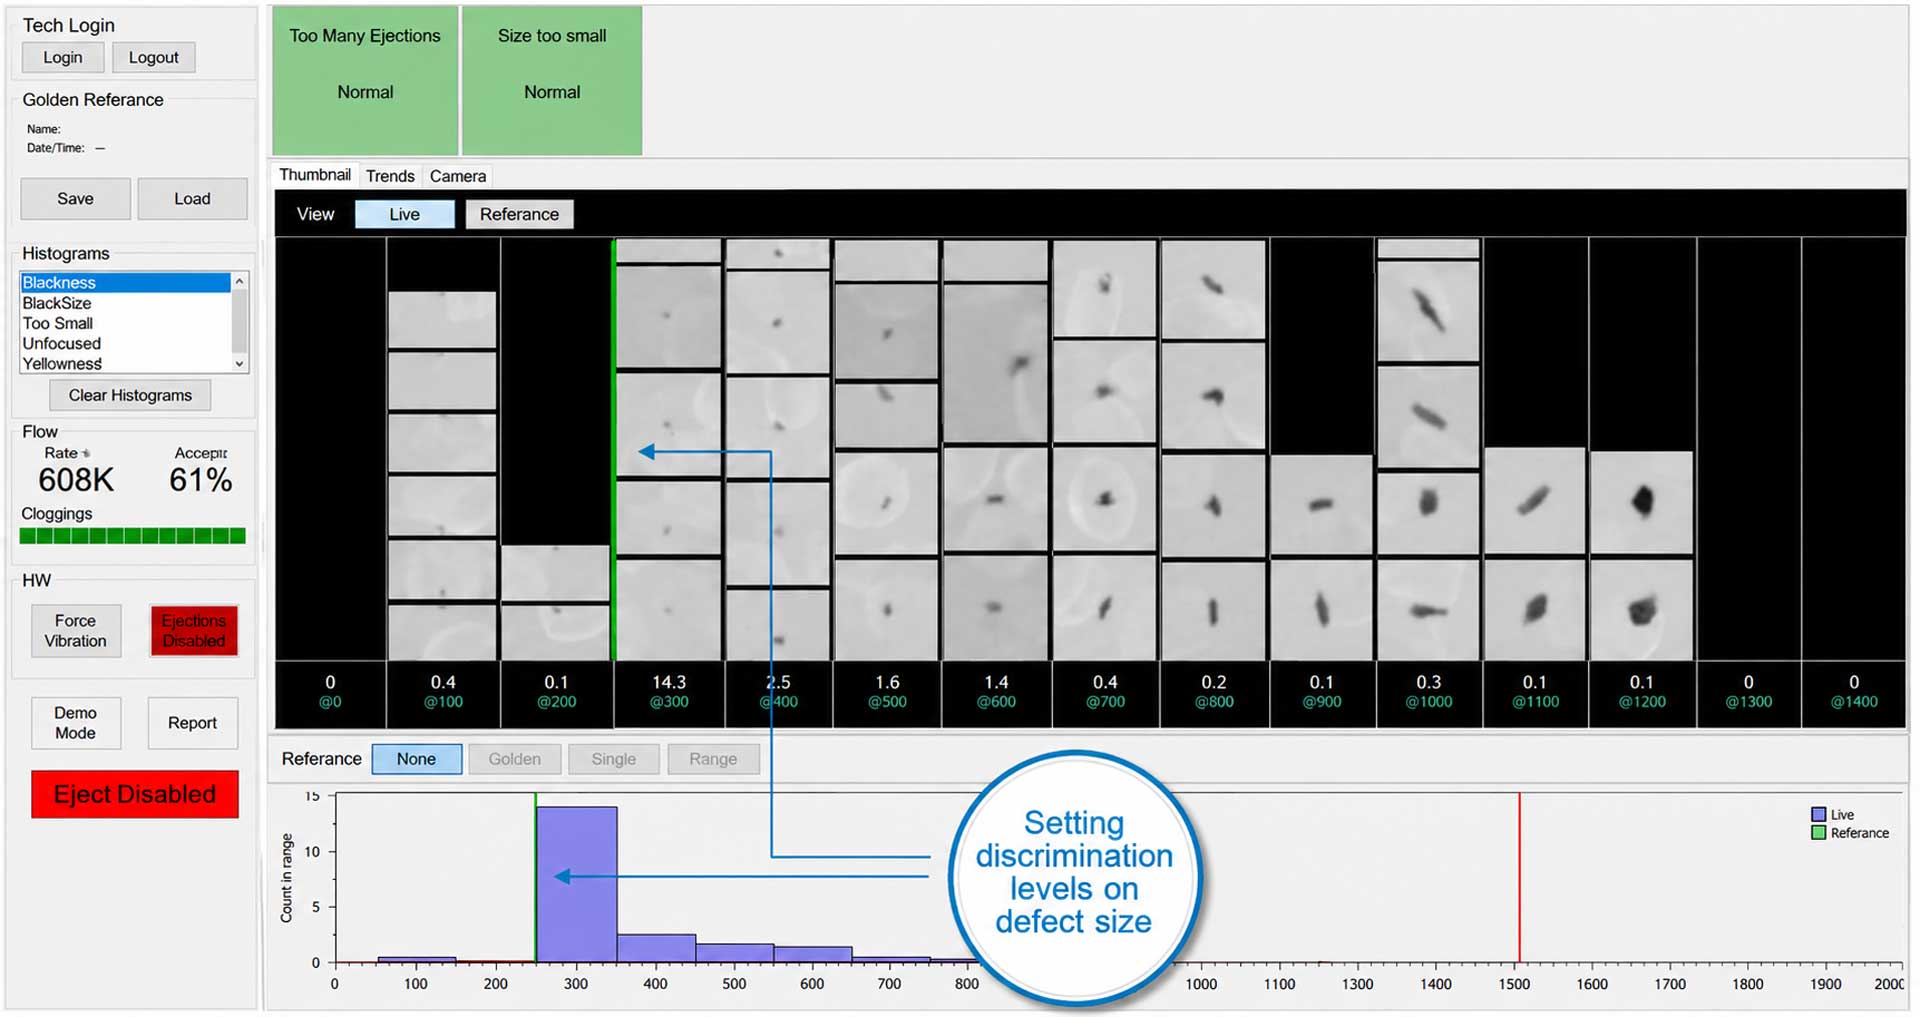Click the bottom thumbnail in @900 column
This screenshot has width=1920, height=1017.
pyautogui.click(x=1321, y=609)
